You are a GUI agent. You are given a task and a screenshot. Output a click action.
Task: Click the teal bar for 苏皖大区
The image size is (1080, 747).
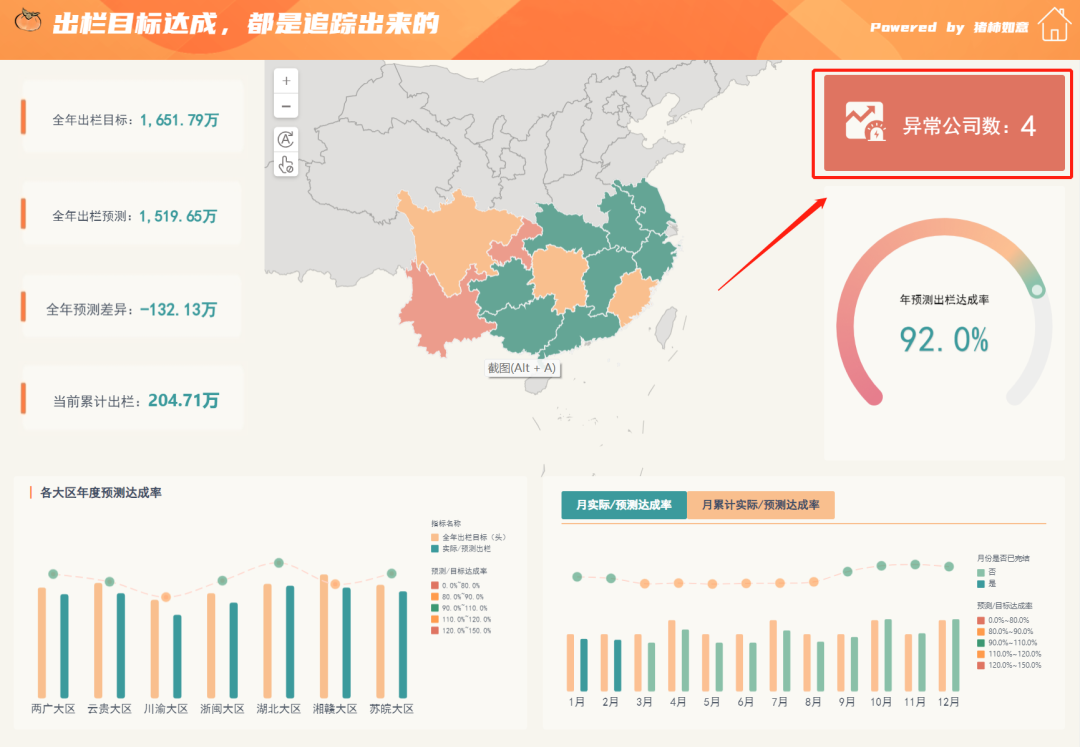403,644
